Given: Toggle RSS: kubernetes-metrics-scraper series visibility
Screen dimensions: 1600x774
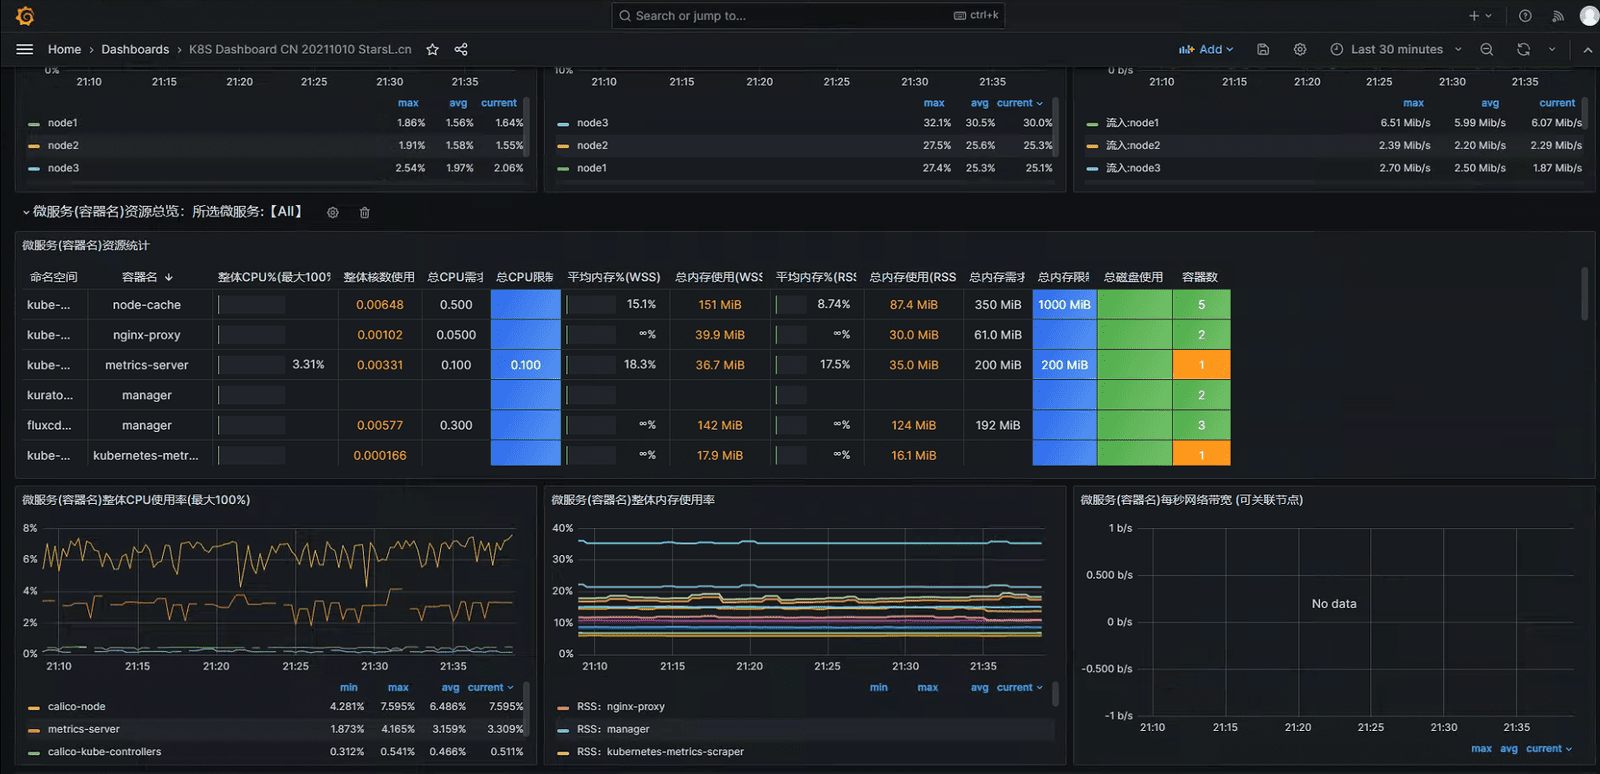Looking at the screenshot, I should (660, 752).
